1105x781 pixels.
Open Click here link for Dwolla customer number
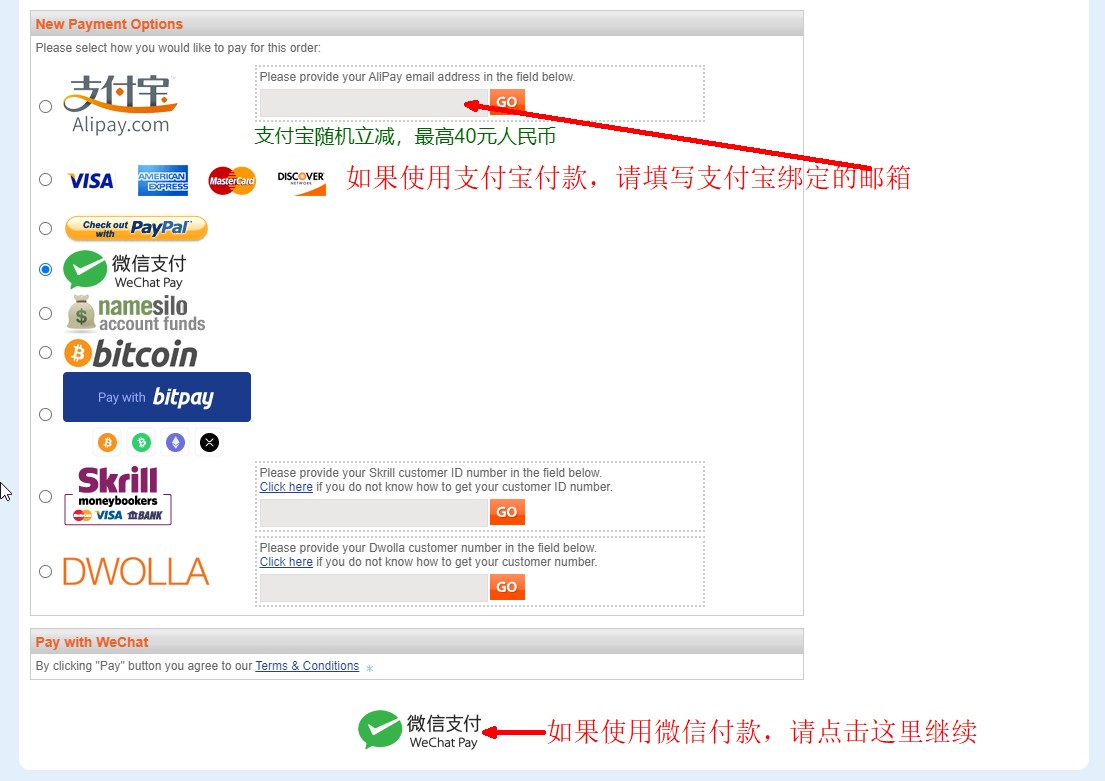(x=286, y=562)
